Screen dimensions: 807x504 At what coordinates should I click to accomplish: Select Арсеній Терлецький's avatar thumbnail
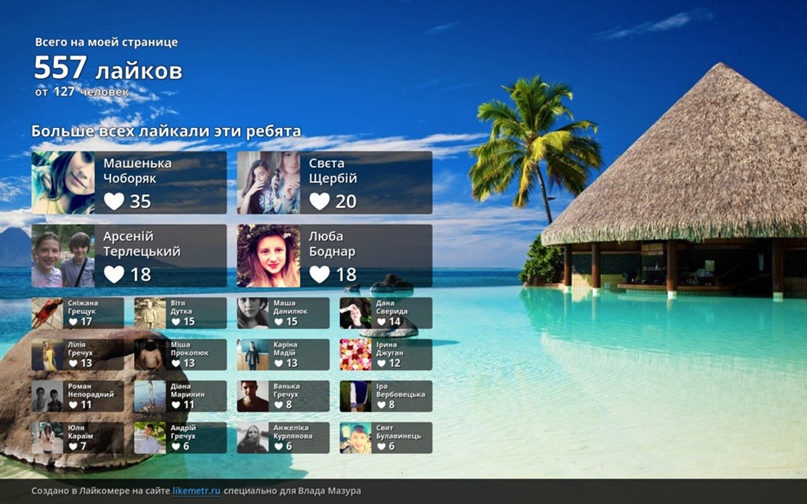(x=63, y=256)
